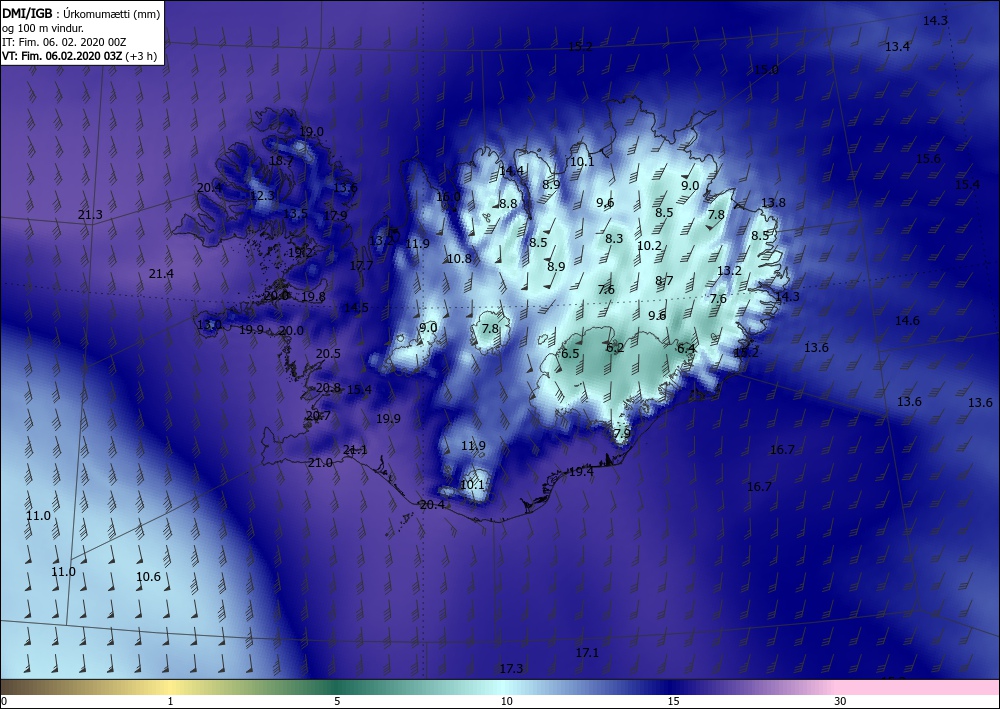
Task: Click the 19.8 value label
Action: tap(313, 296)
